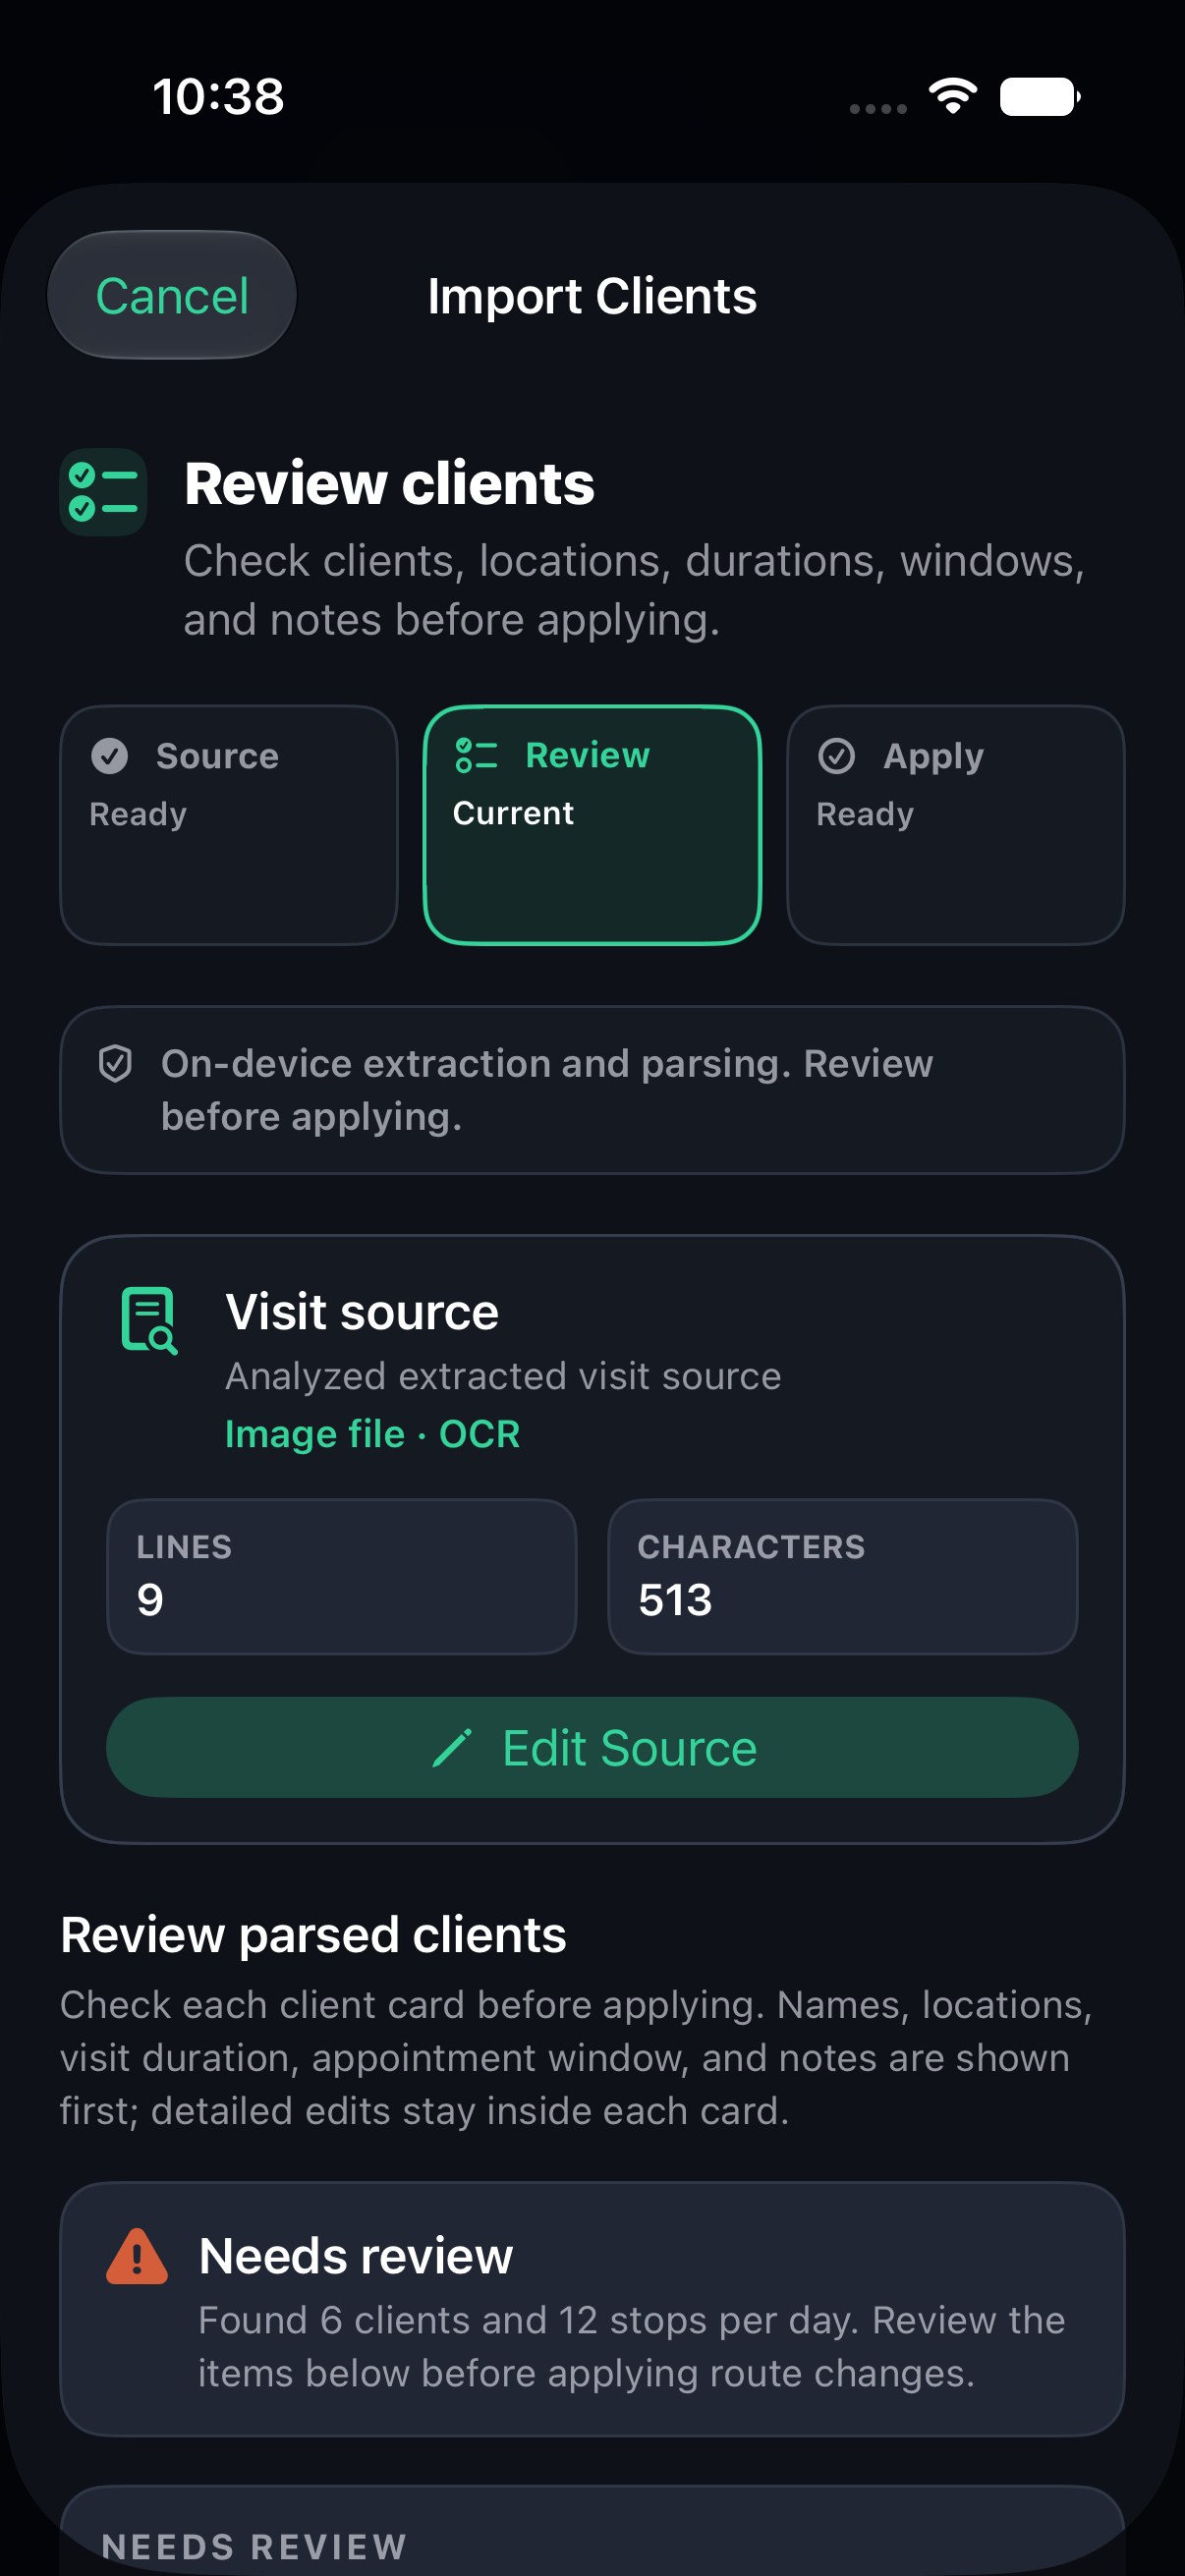Click the Review clients checklist icon
The image size is (1185, 2576).
[x=103, y=492]
